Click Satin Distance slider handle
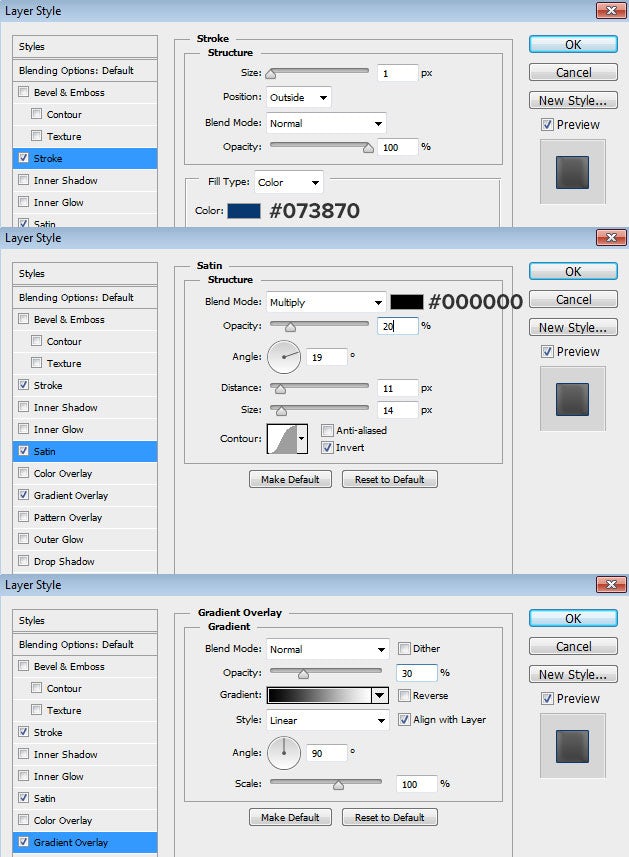 pyautogui.click(x=280, y=389)
